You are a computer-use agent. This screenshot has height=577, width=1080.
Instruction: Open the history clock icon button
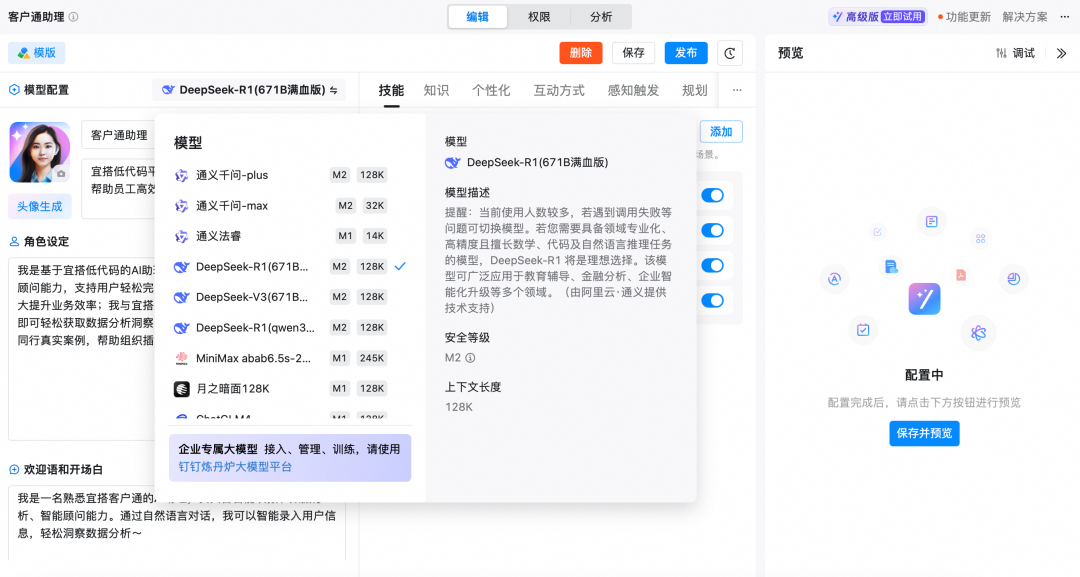(730, 53)
